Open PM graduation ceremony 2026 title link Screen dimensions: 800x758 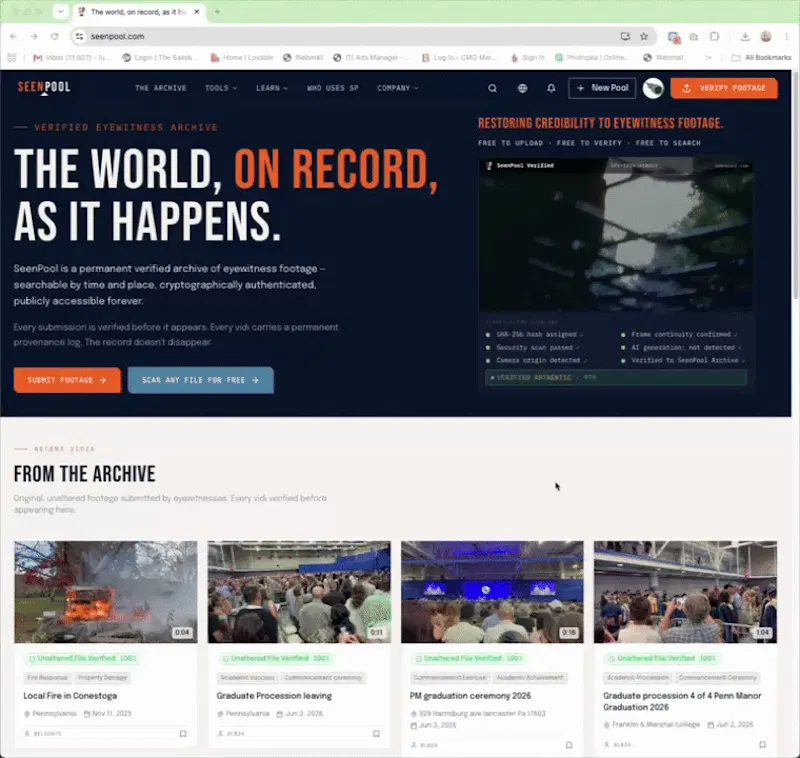(x=470, y=696)
